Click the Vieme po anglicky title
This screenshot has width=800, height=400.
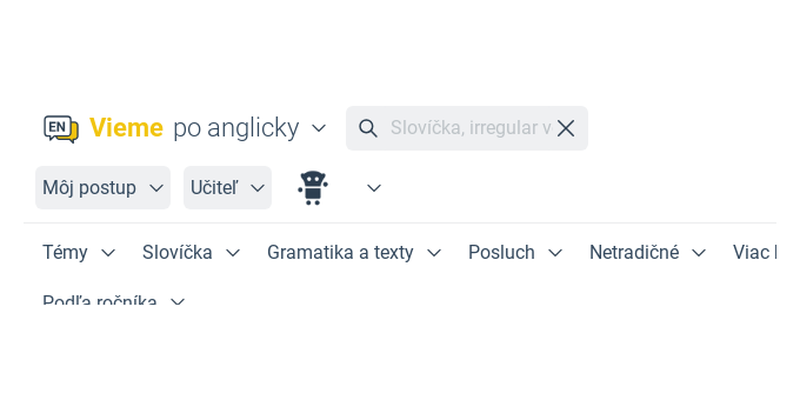coord(194,128)
